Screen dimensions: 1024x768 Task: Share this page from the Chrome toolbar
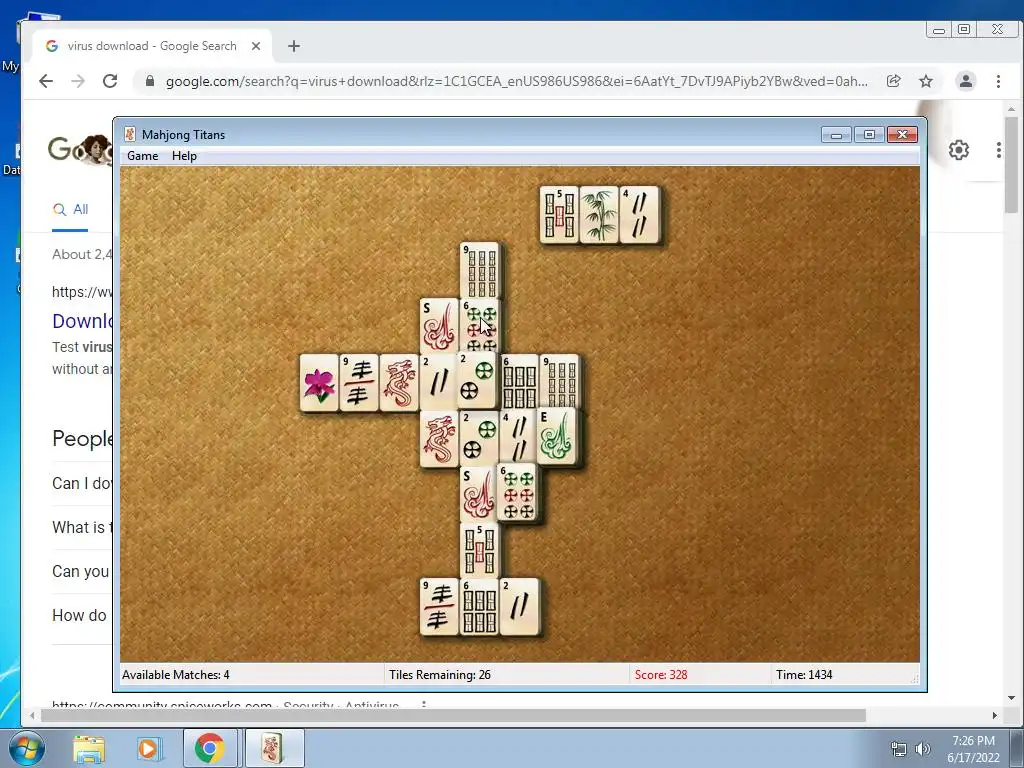coord(893,81)
